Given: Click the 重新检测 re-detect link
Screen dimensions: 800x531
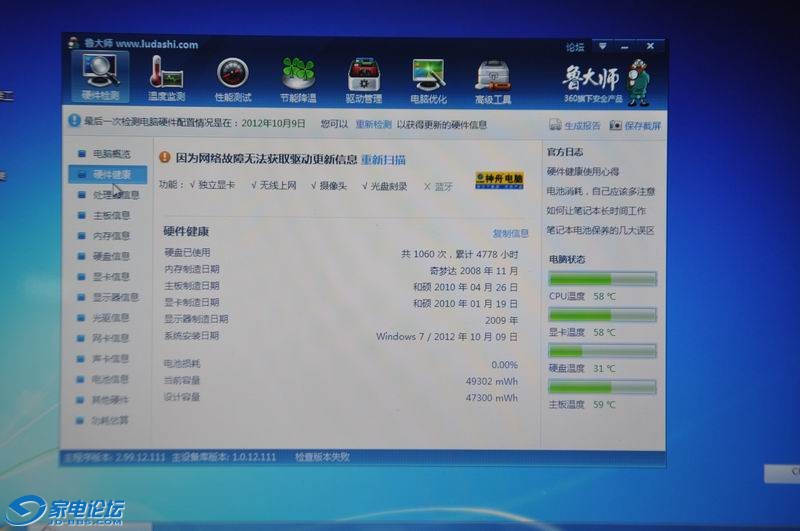Looking at the screenshot, I should (x=372, y=125).
